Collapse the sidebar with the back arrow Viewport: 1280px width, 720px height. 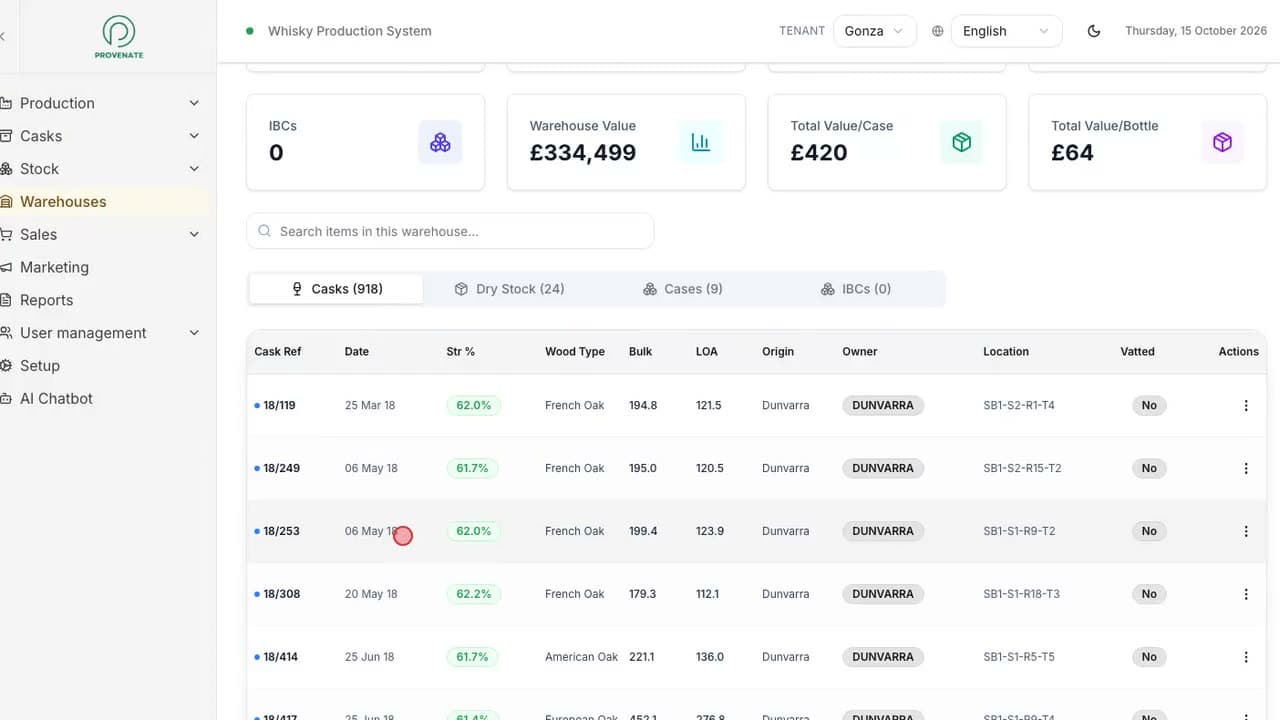3,36
